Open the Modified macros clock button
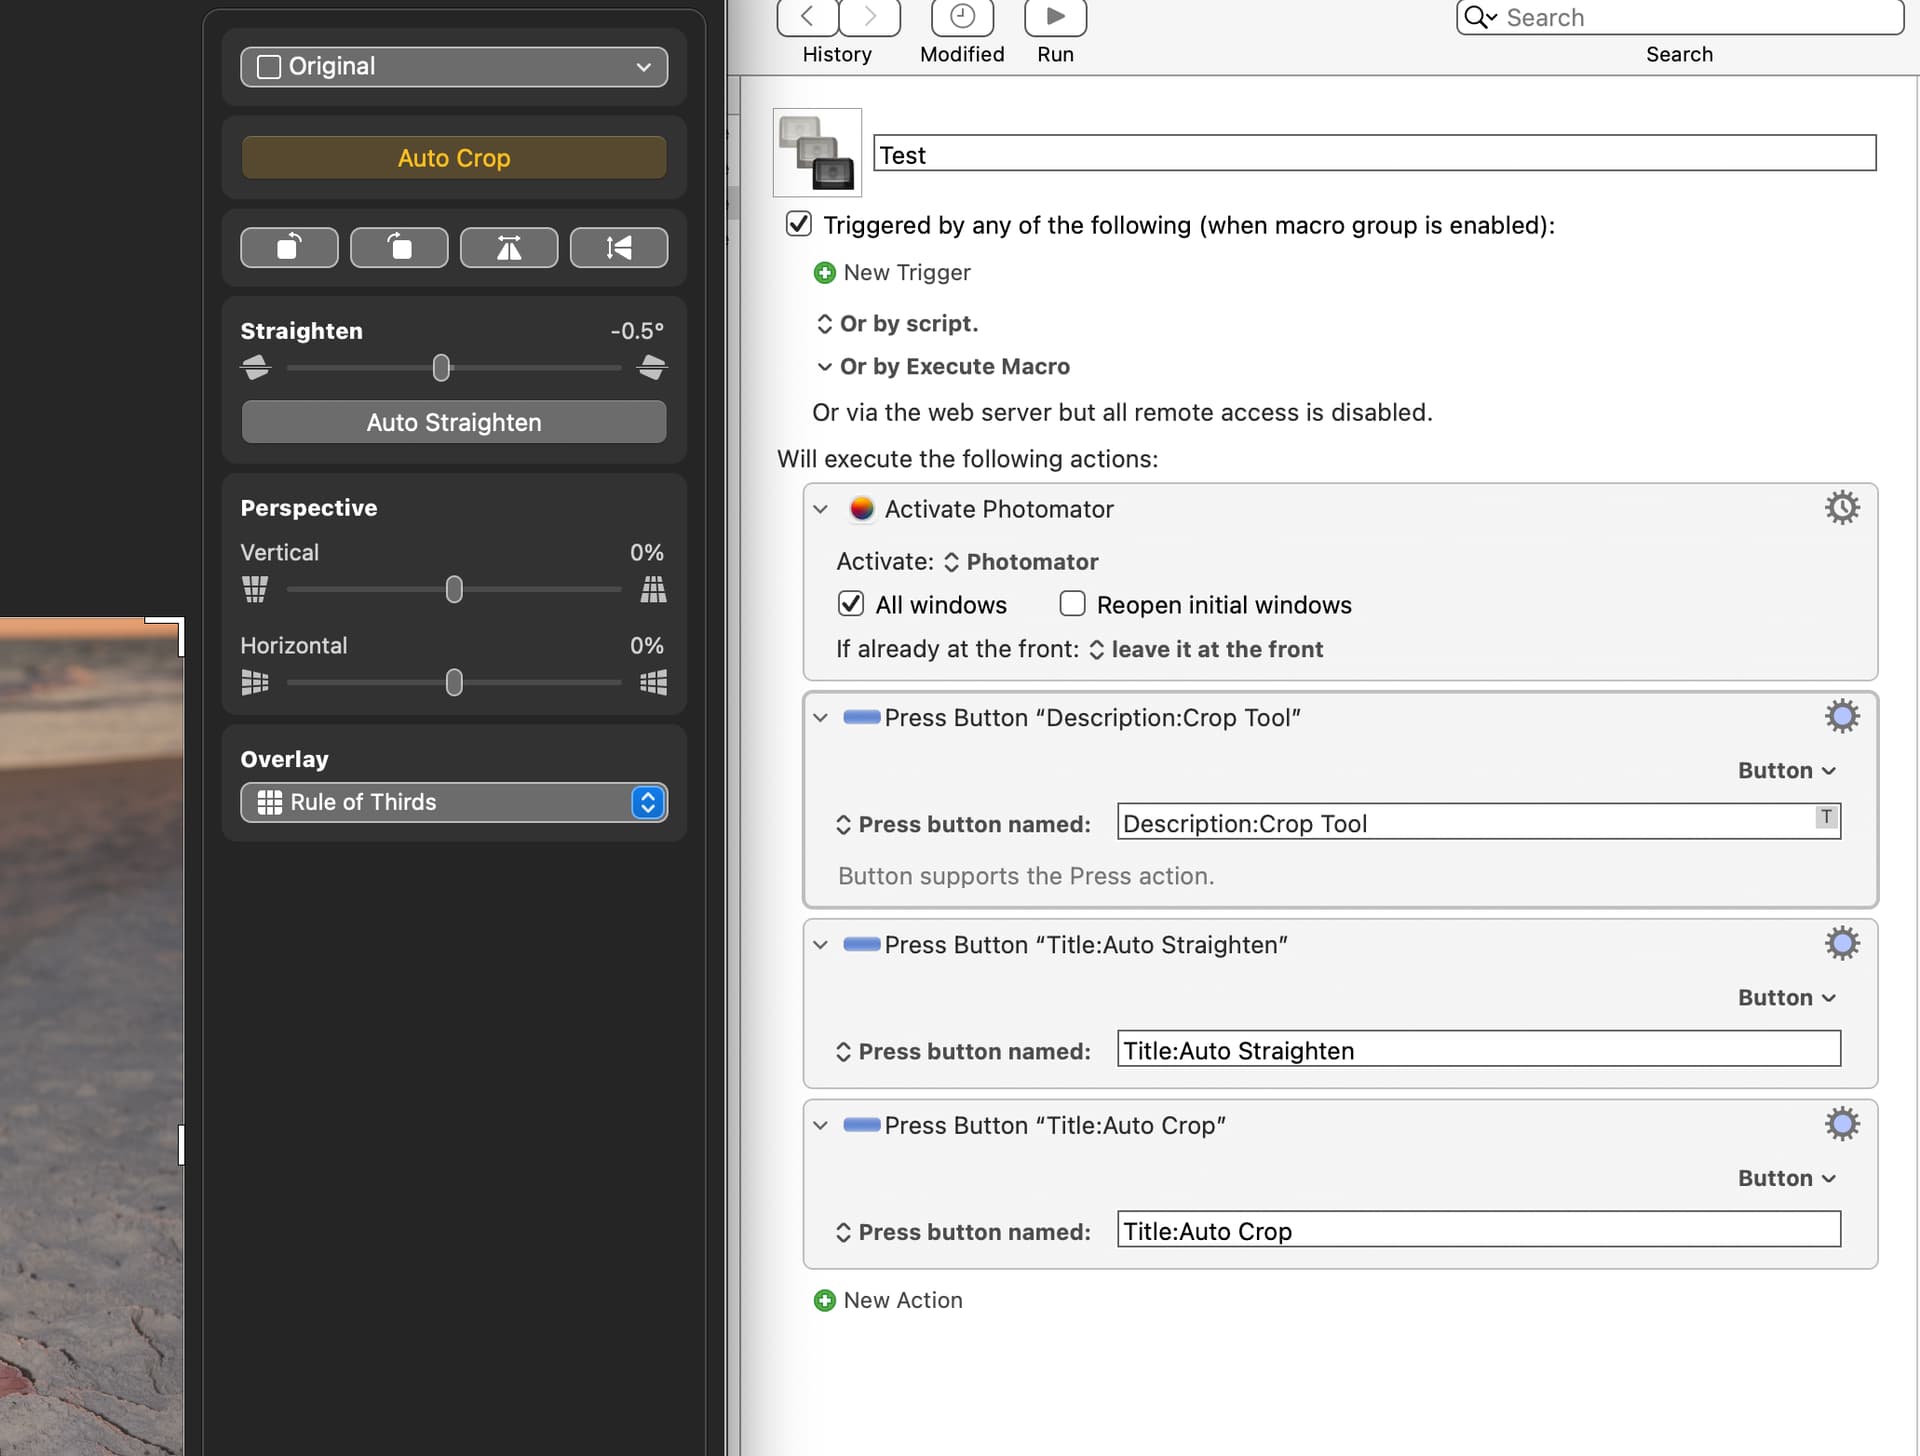The image size is (1920, 1456). [962, 17]
